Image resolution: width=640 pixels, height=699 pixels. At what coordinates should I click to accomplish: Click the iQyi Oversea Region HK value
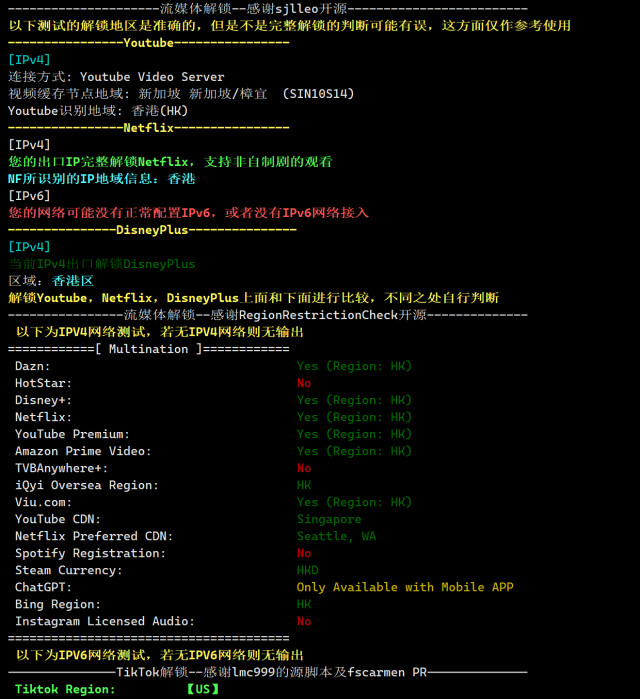pos(304,485)
